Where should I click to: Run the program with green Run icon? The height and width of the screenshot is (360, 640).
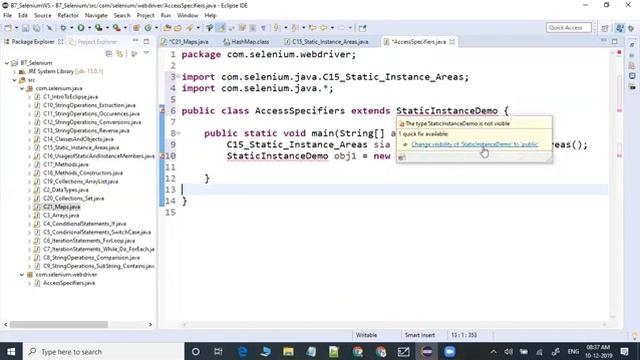click(x=81, y=28)
